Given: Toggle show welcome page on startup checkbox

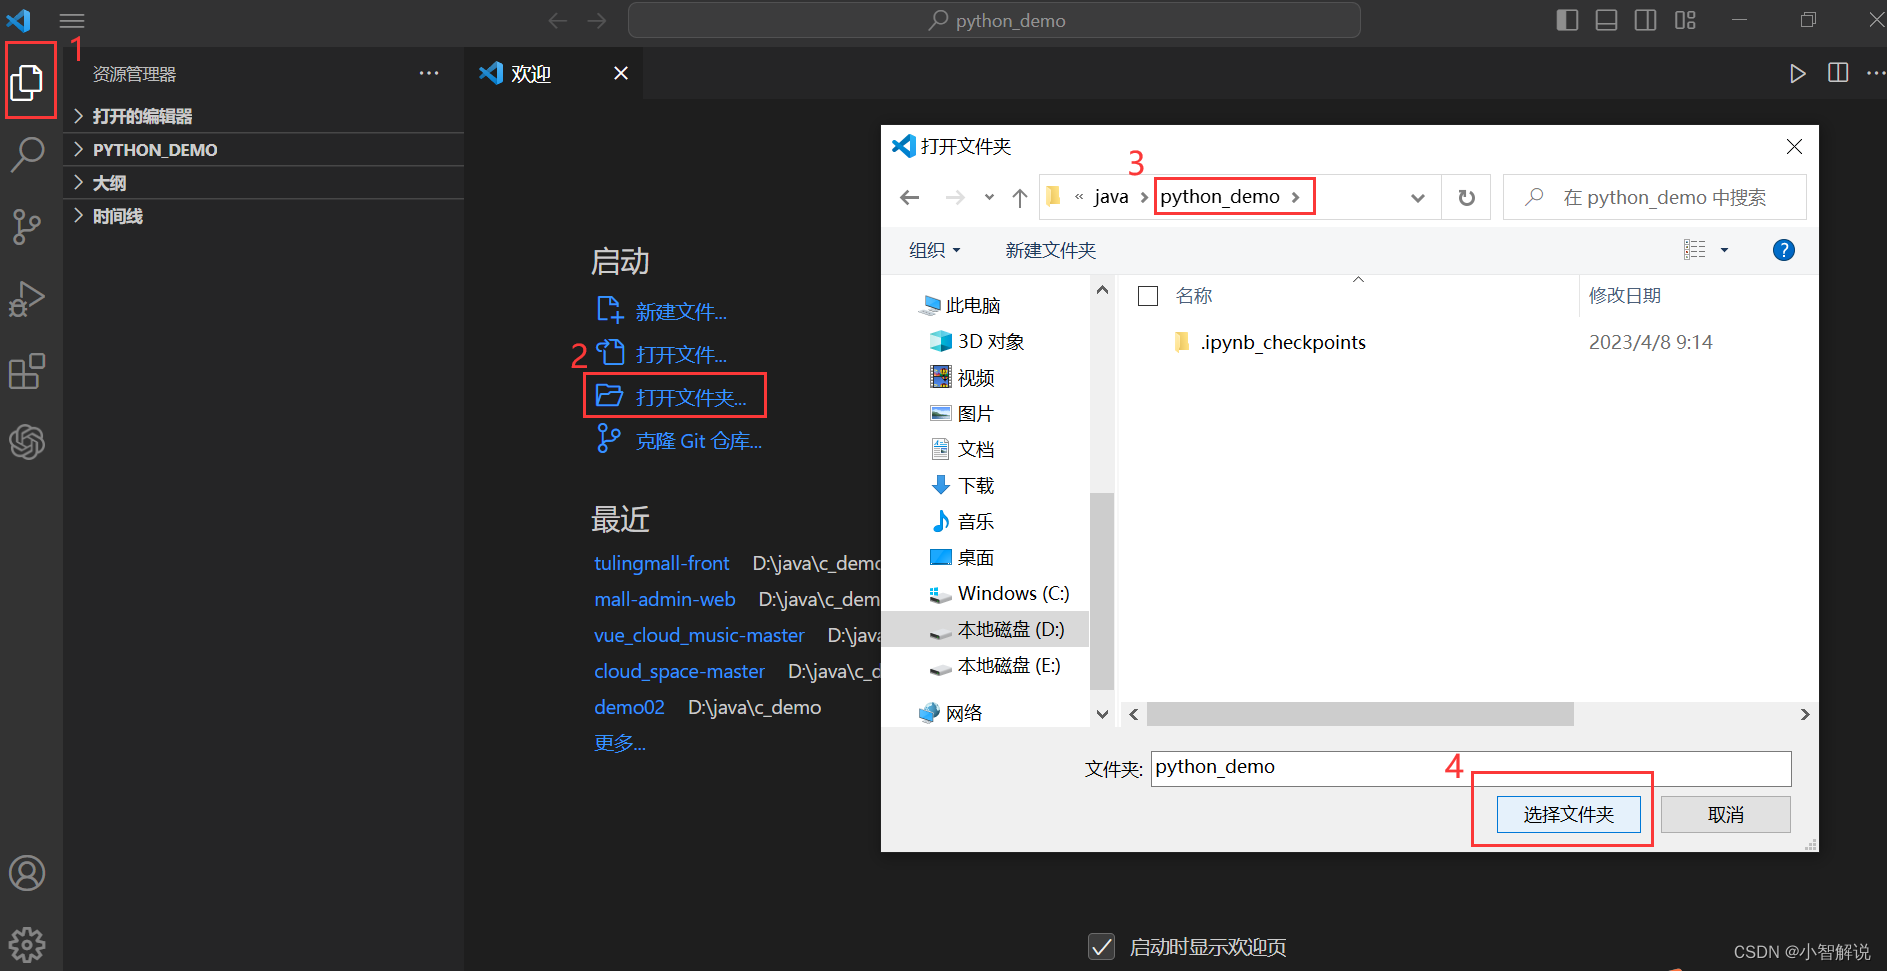Looking at the screenshot, I should click(x=1101, y=946).
